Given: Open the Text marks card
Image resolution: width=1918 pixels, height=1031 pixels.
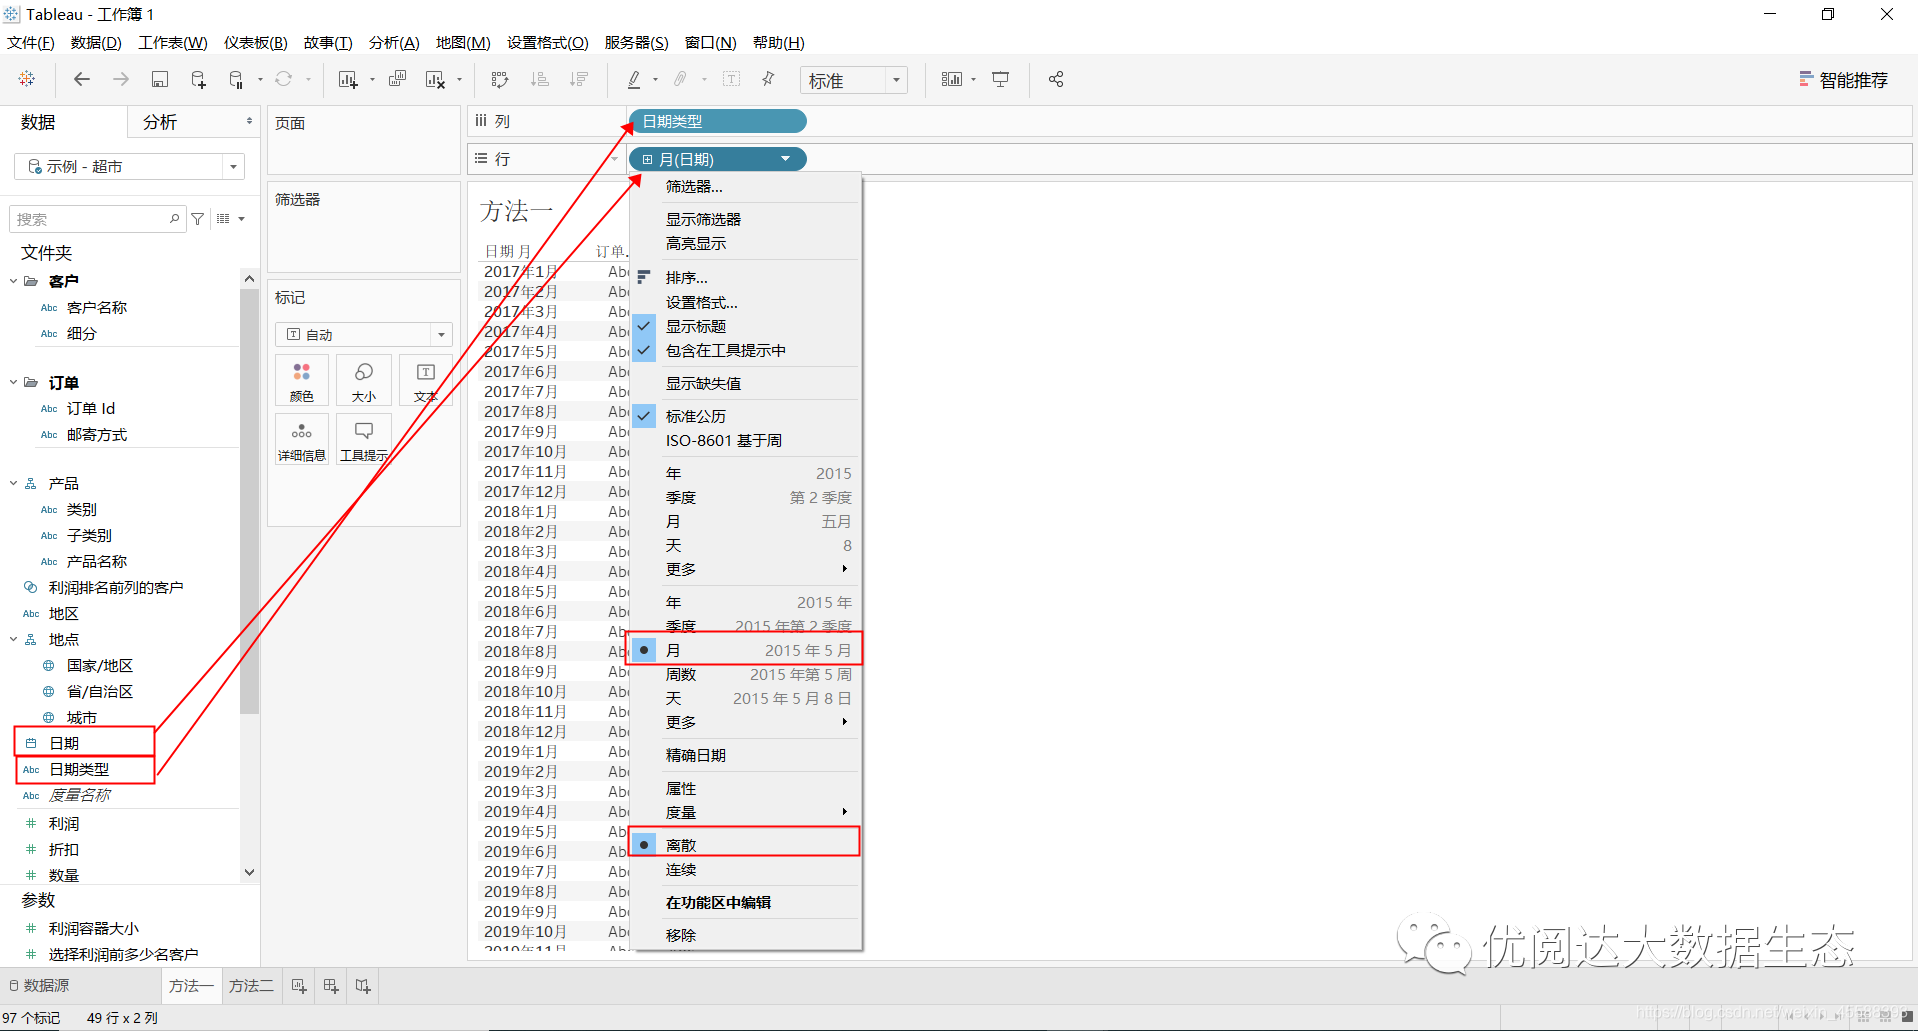Looking at the screenshot, I should click(x=426, y=381).
